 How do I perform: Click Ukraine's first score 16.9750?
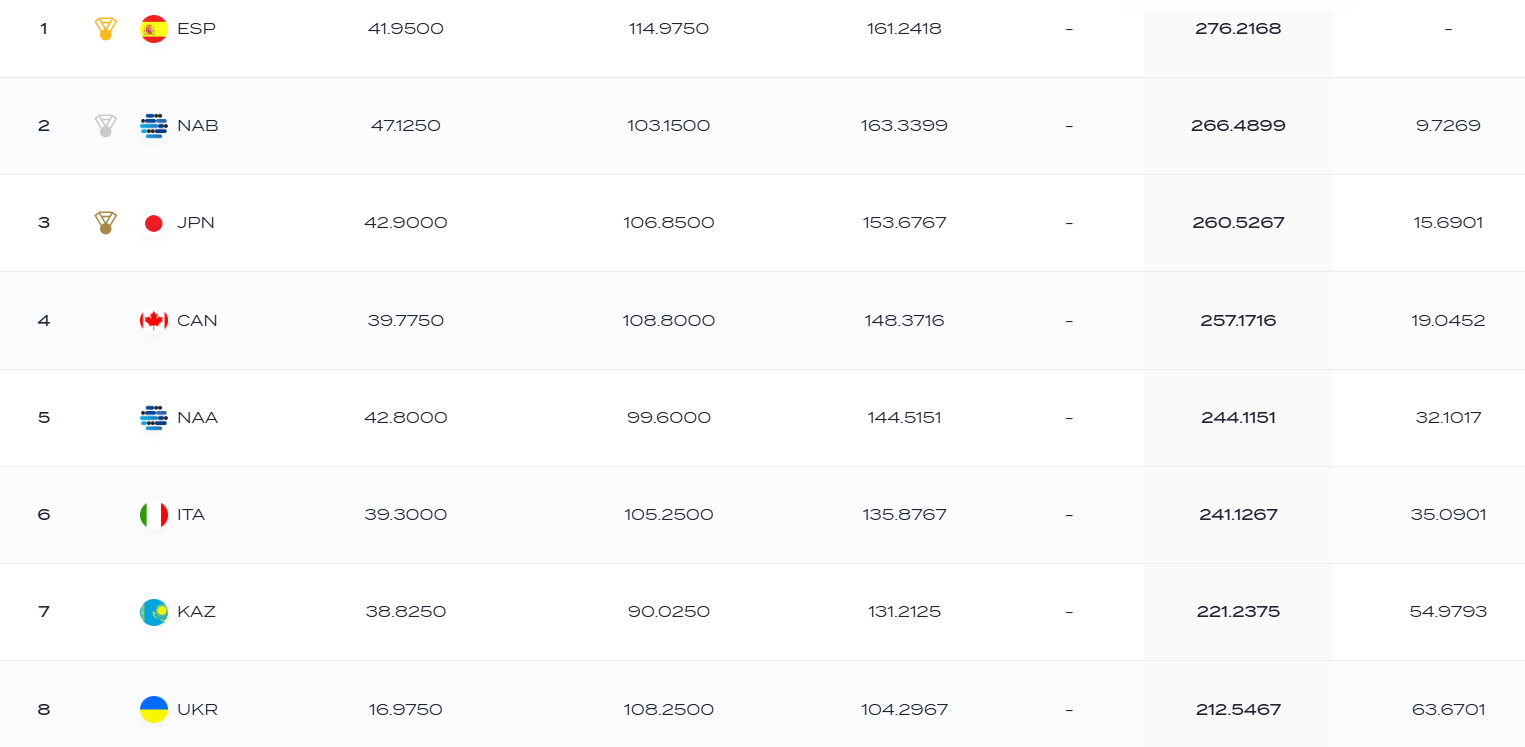coord(406,710)
